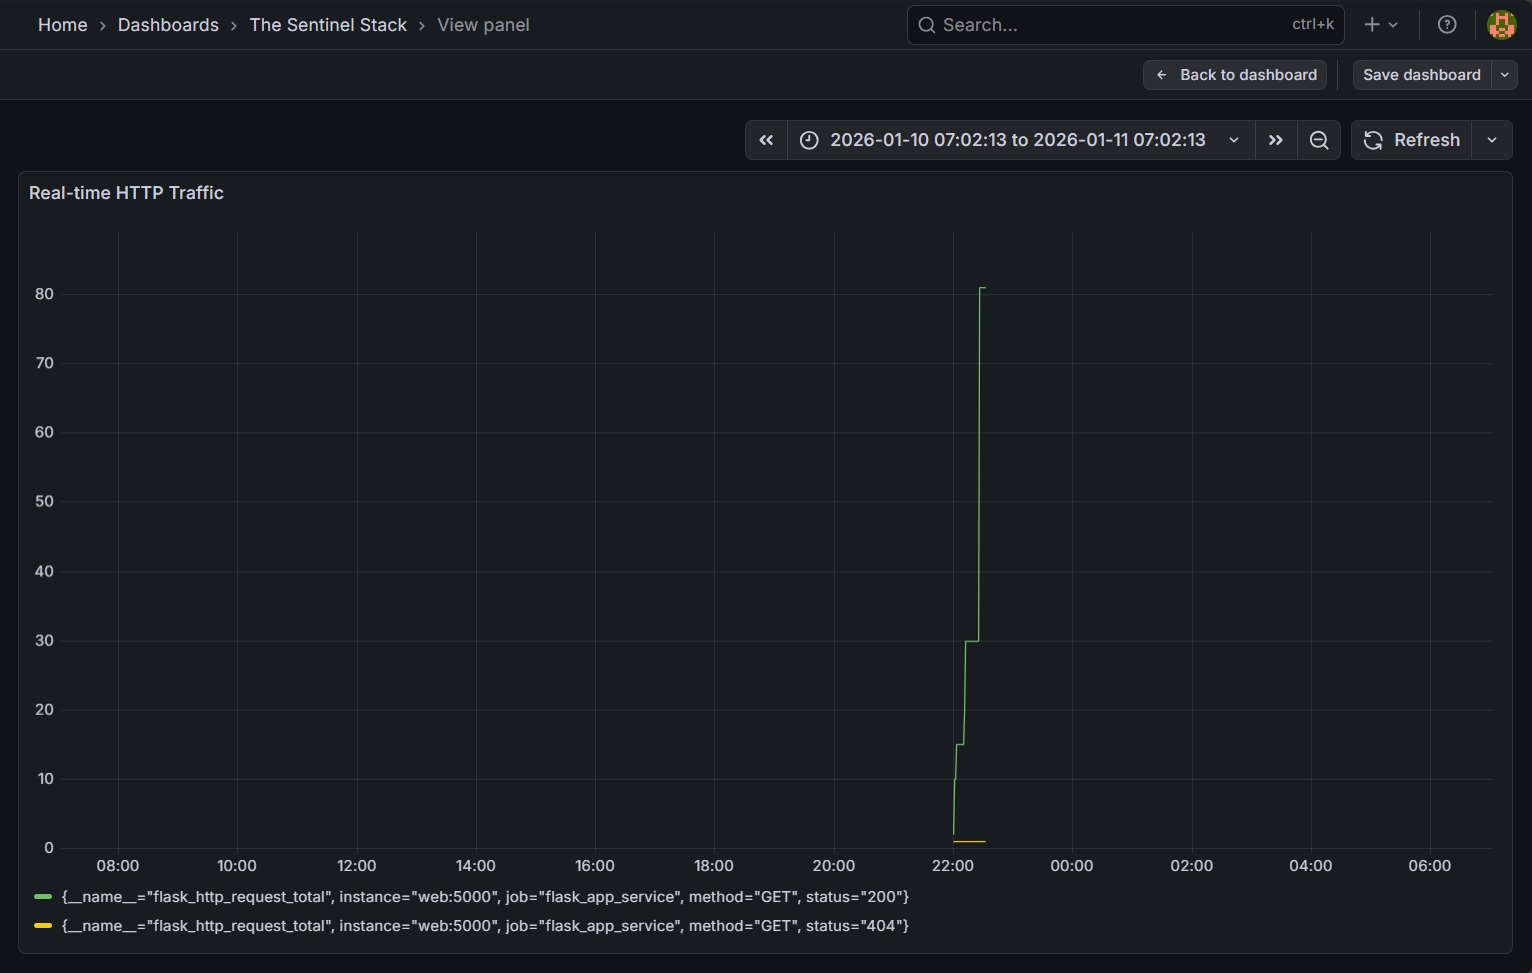Click the zoom out time range magnifier
This screenshot has height=973, width=1532.
pos(1318,140)
